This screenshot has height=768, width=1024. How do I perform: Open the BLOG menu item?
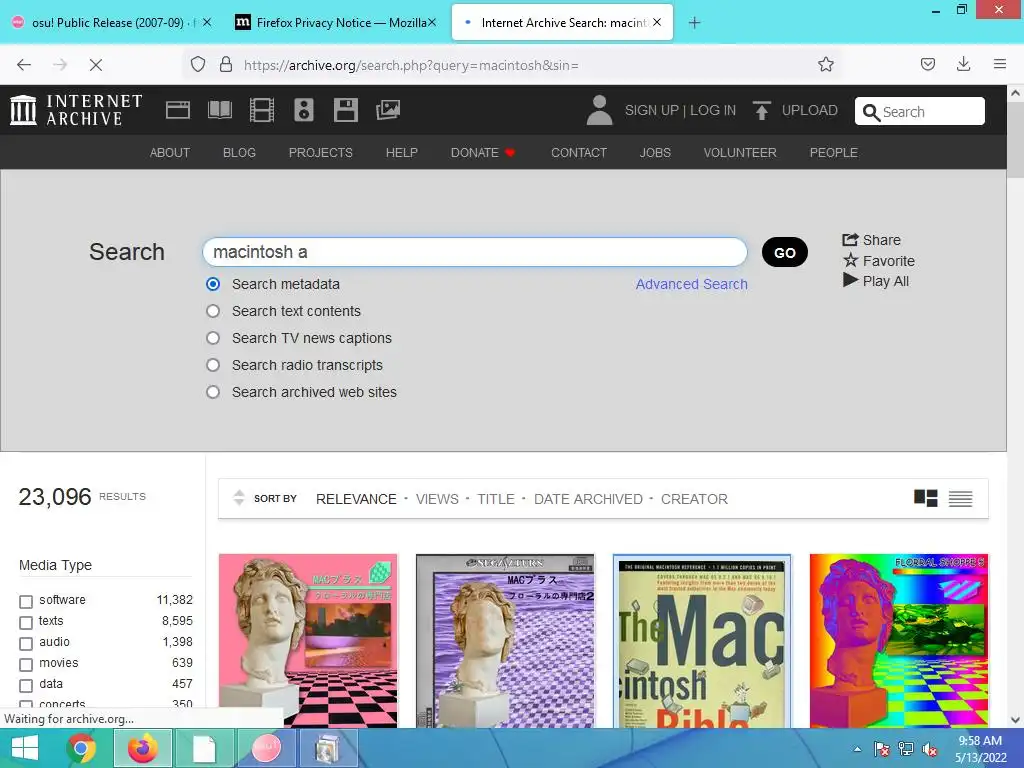(x=239, y=152)
